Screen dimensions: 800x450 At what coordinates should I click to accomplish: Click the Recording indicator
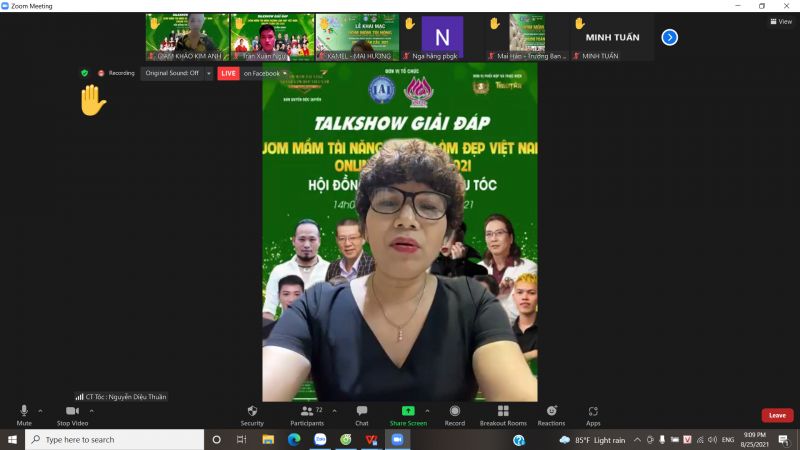point(116,73)
